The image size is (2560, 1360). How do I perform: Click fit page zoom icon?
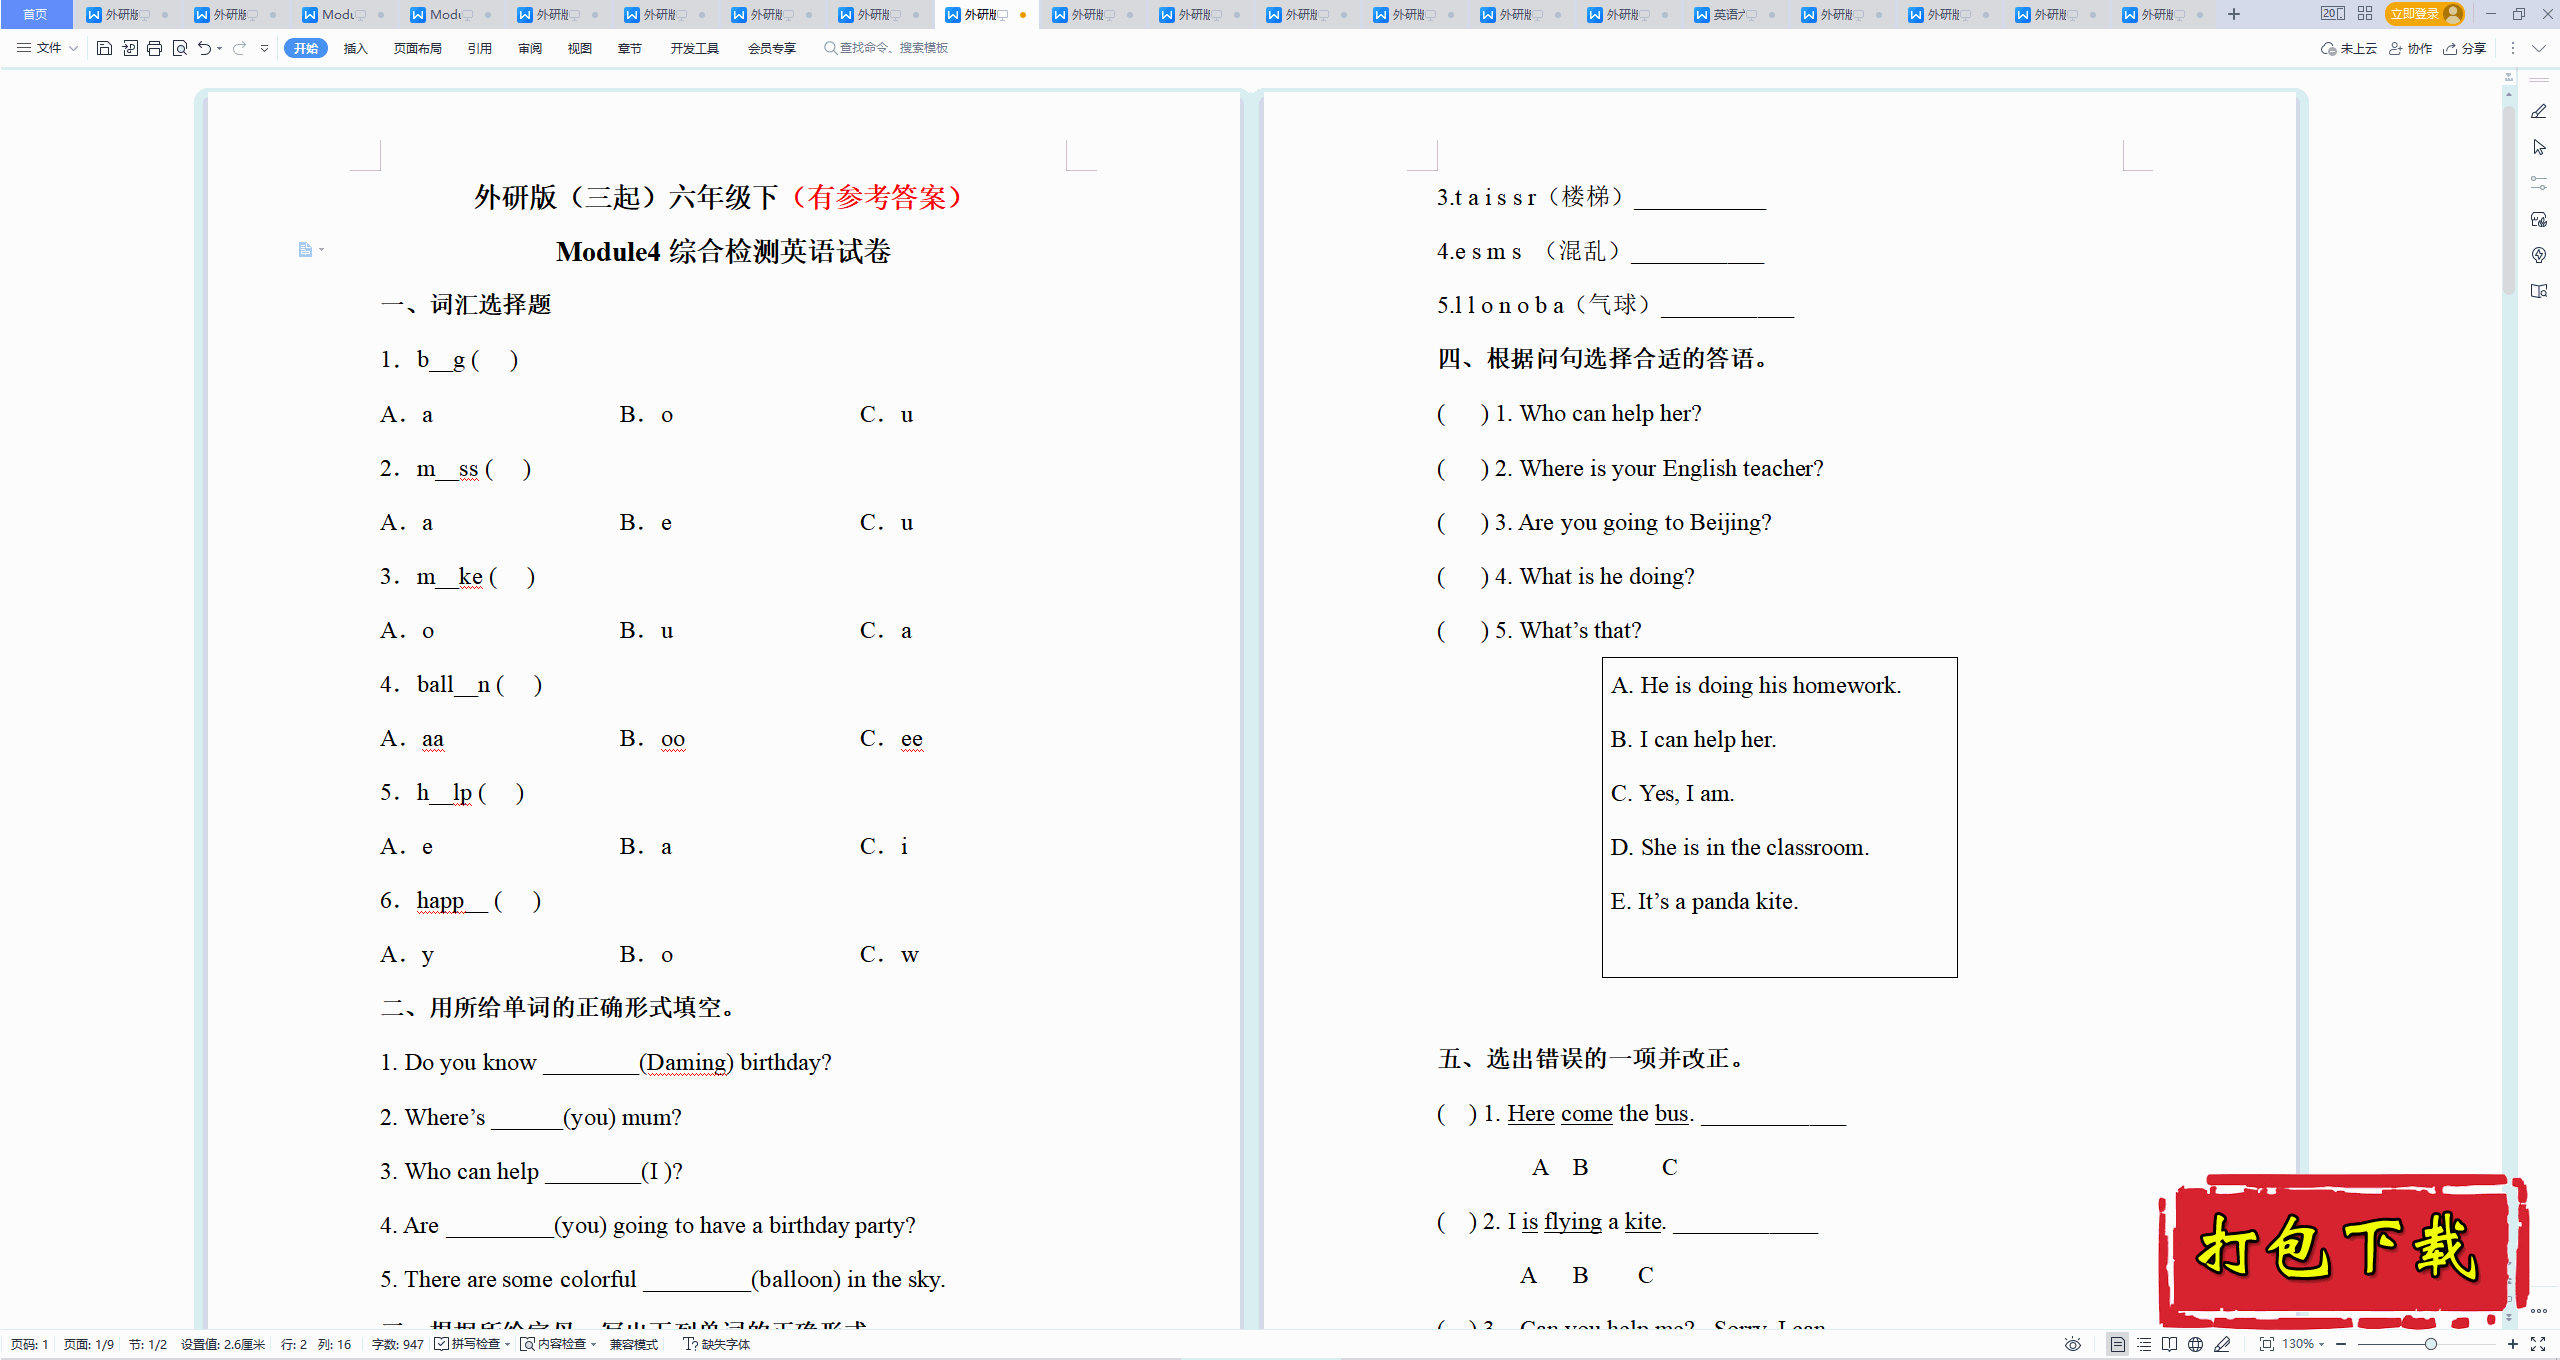(x=2266, y=1344)
